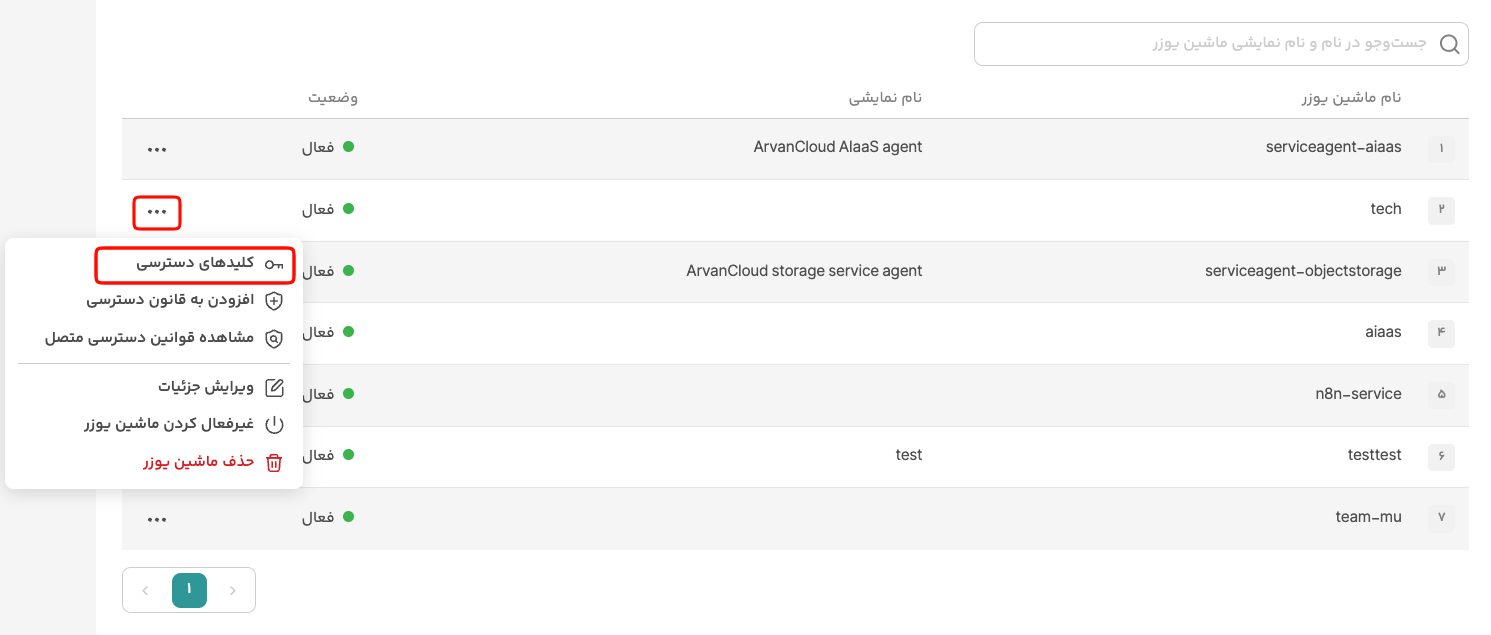This screenshot has width=1491, height=635.
Task: Select مشاهده قوانین دسترسی متصل option
Action: click(150, 339)
